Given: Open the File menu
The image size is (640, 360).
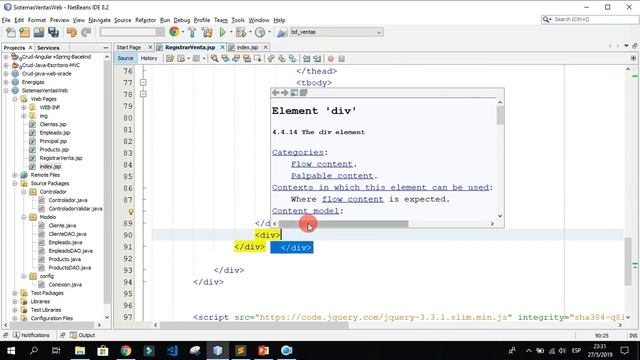Looking at the screenshot, I should pos(6,20).
